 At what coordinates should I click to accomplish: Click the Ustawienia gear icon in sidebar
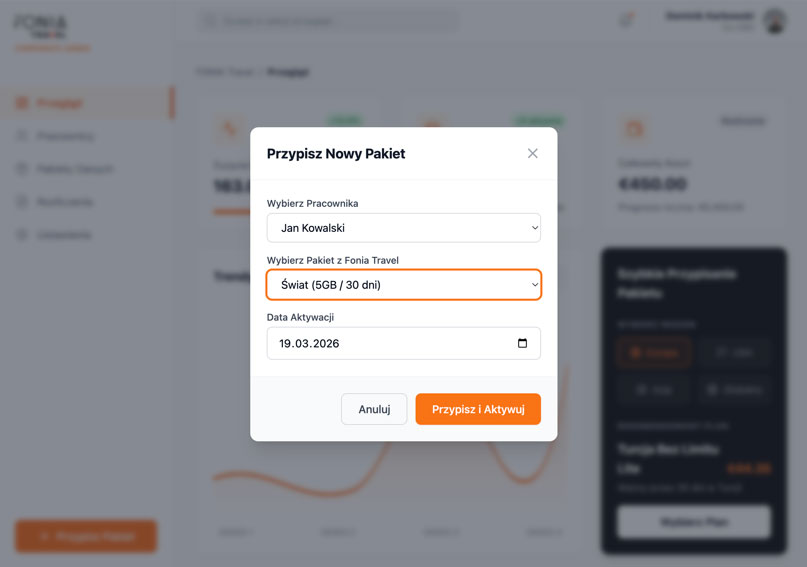tap(22, 235)
